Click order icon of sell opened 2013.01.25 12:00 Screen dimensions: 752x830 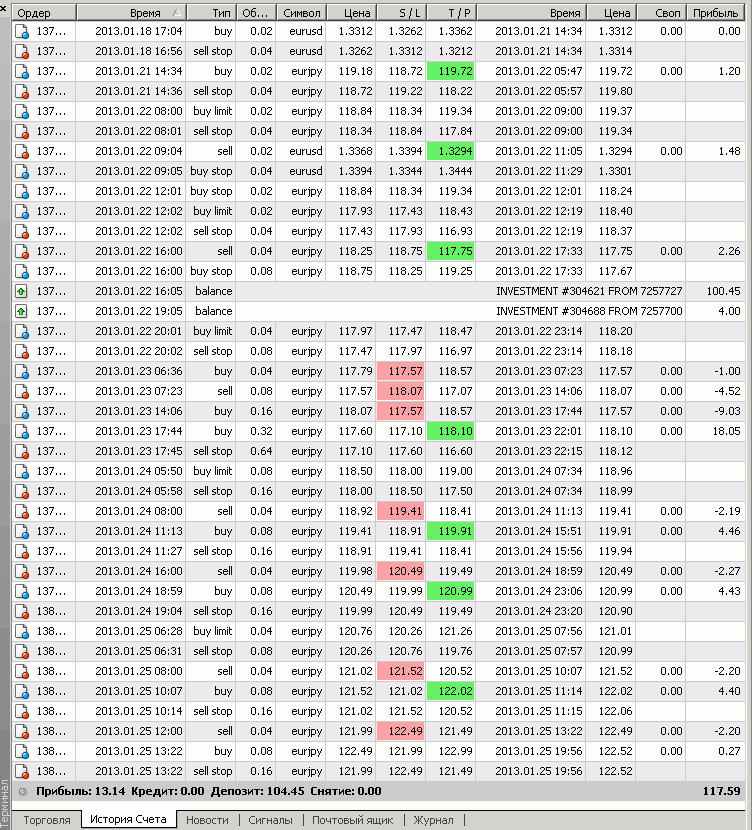click(22, 732)
